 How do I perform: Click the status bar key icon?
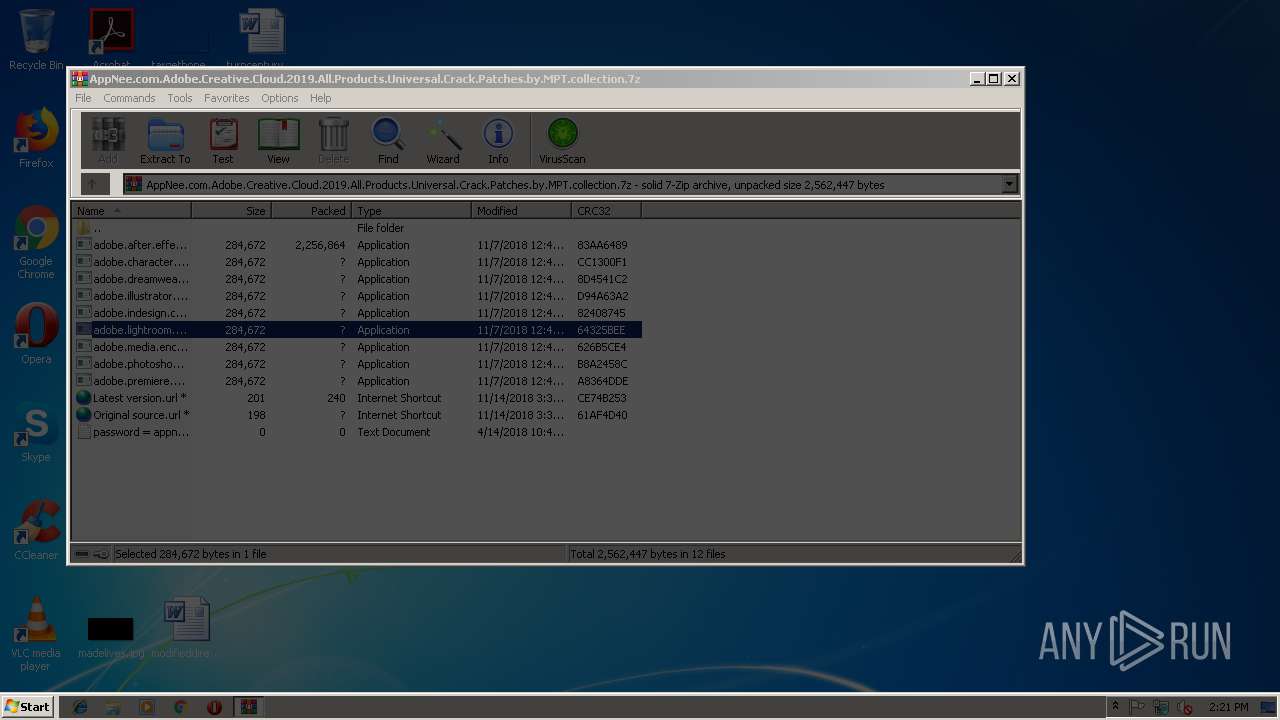(101, 554)
